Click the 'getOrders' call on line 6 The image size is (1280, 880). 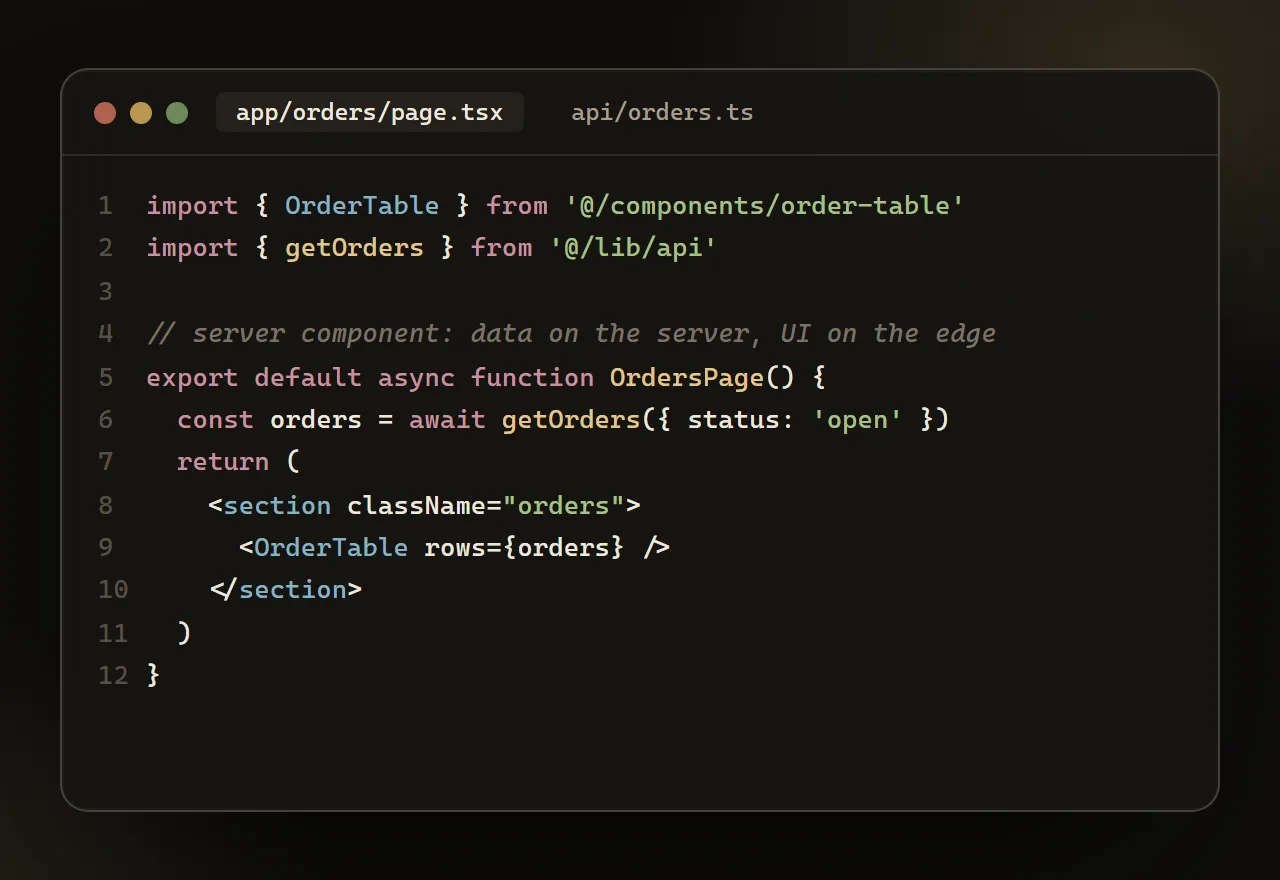point(570,419)
